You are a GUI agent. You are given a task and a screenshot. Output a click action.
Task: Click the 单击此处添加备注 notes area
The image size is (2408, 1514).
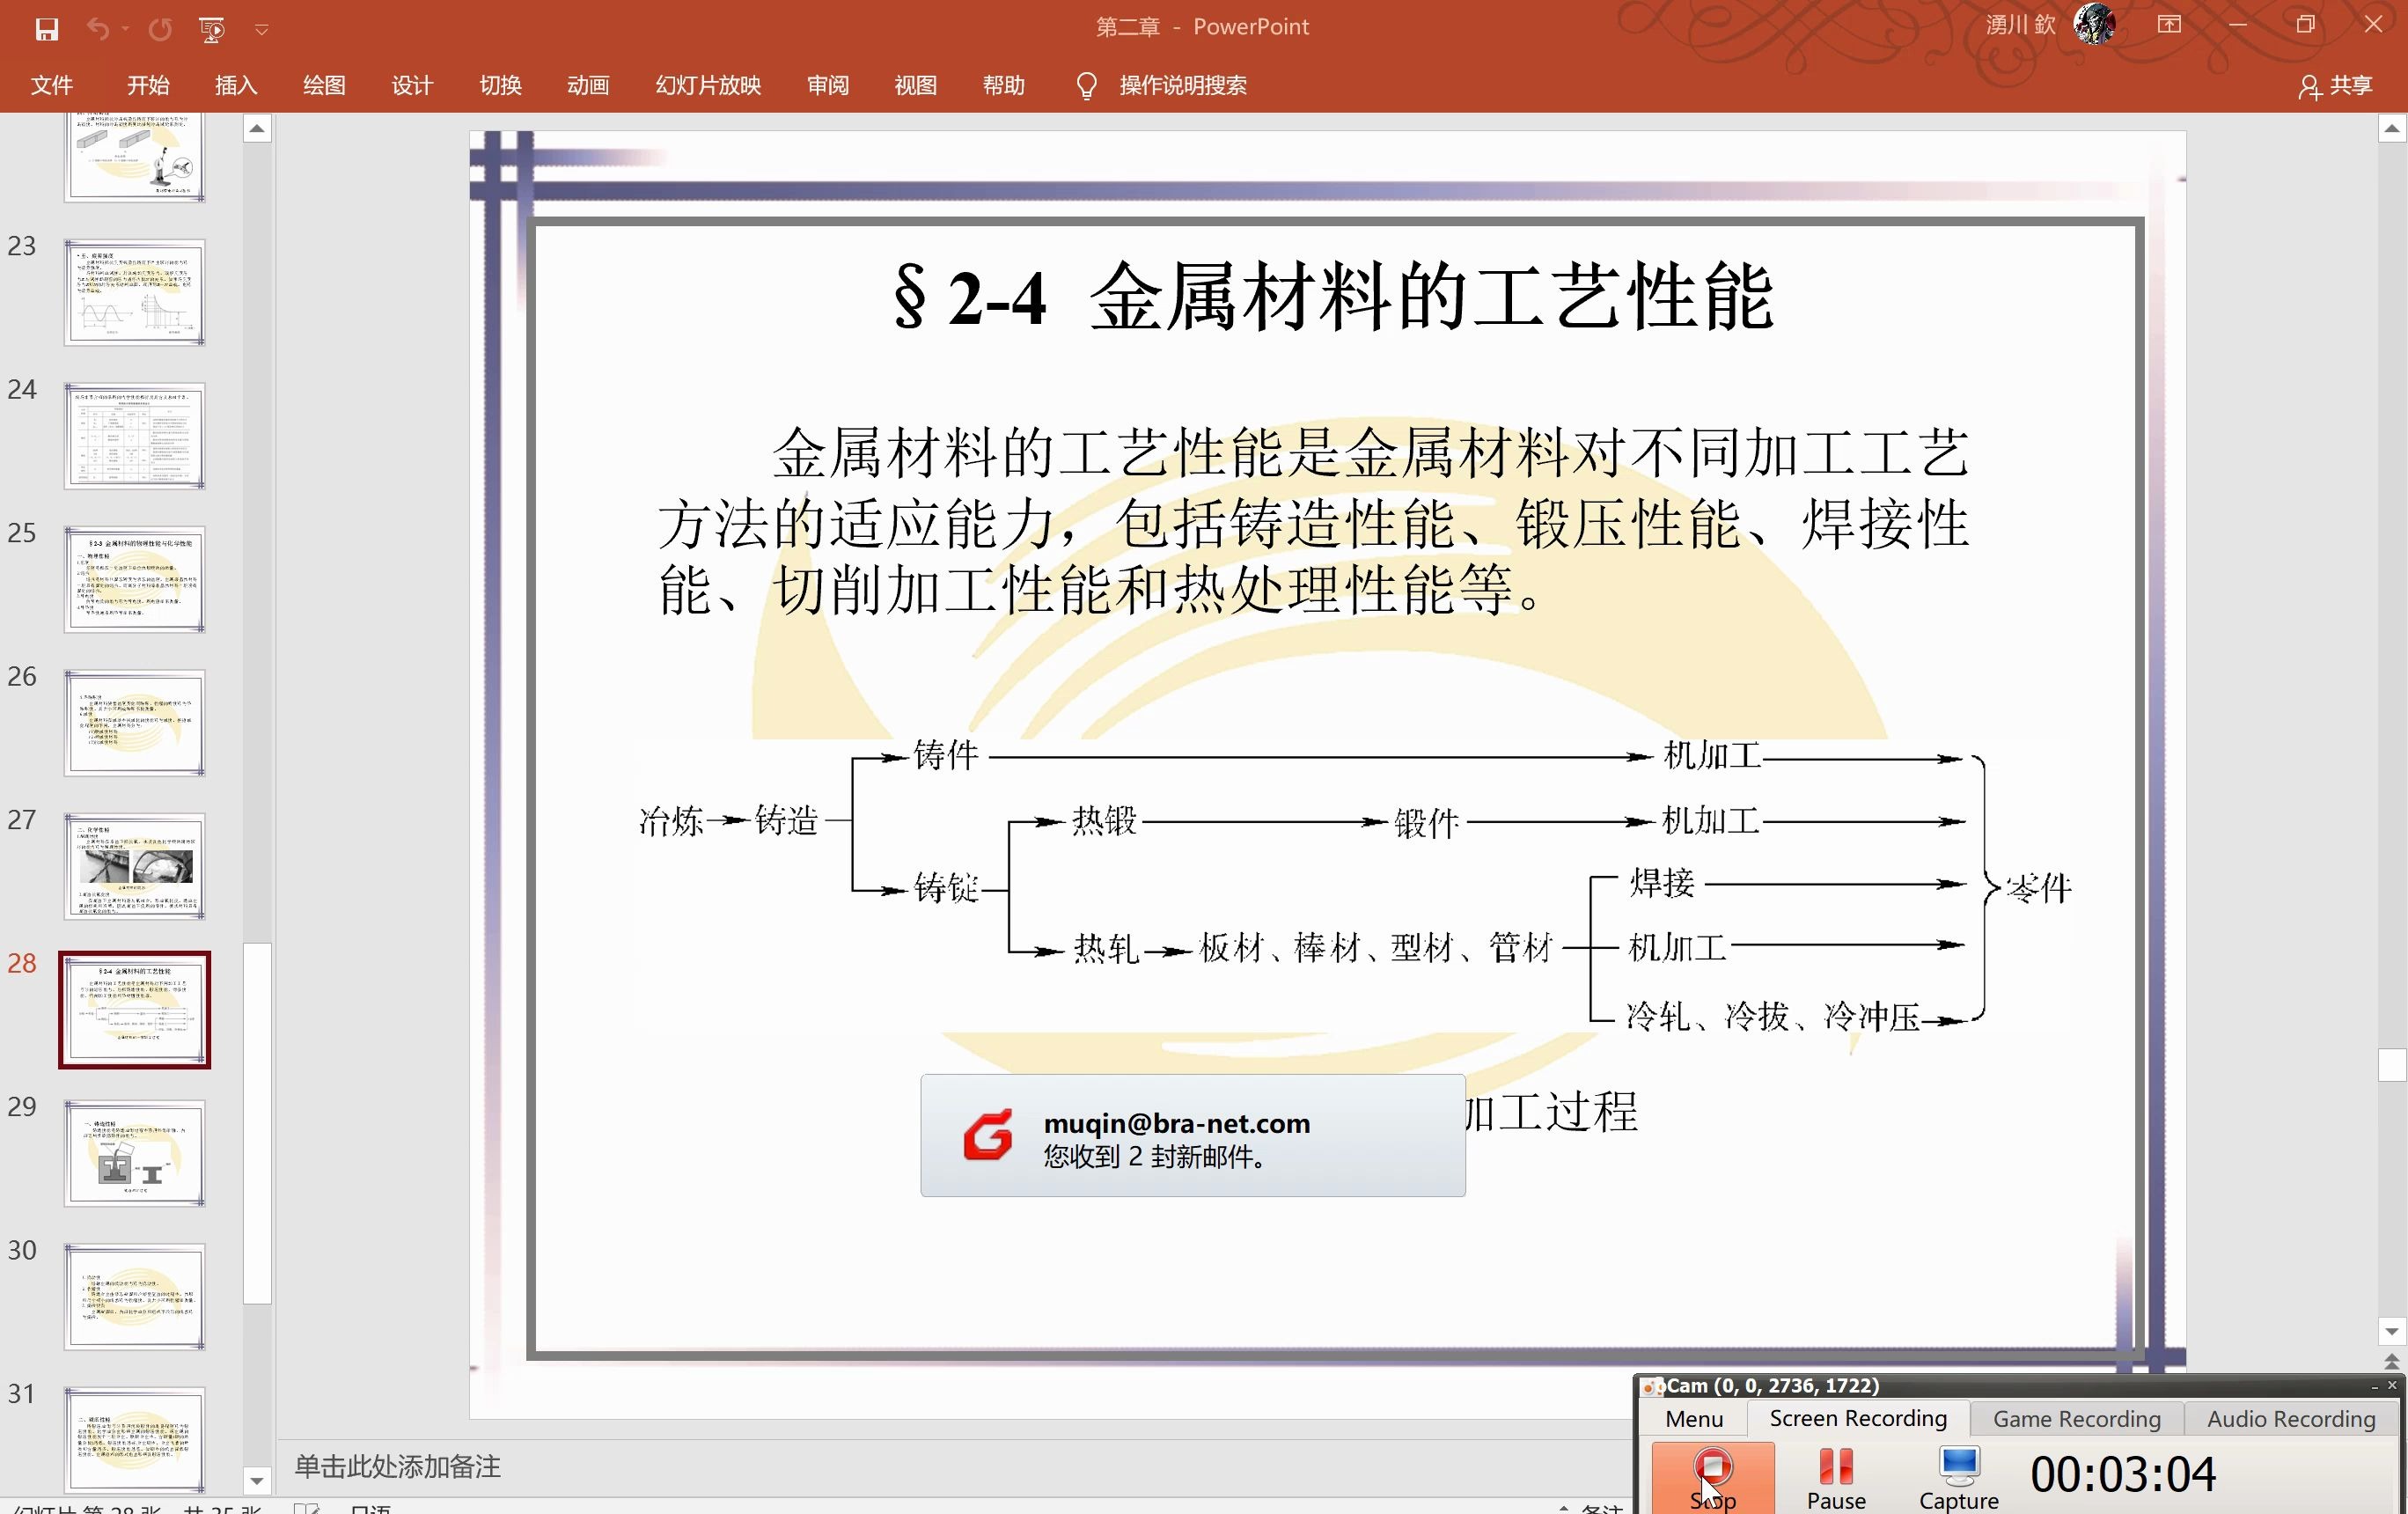[397, 1467]
